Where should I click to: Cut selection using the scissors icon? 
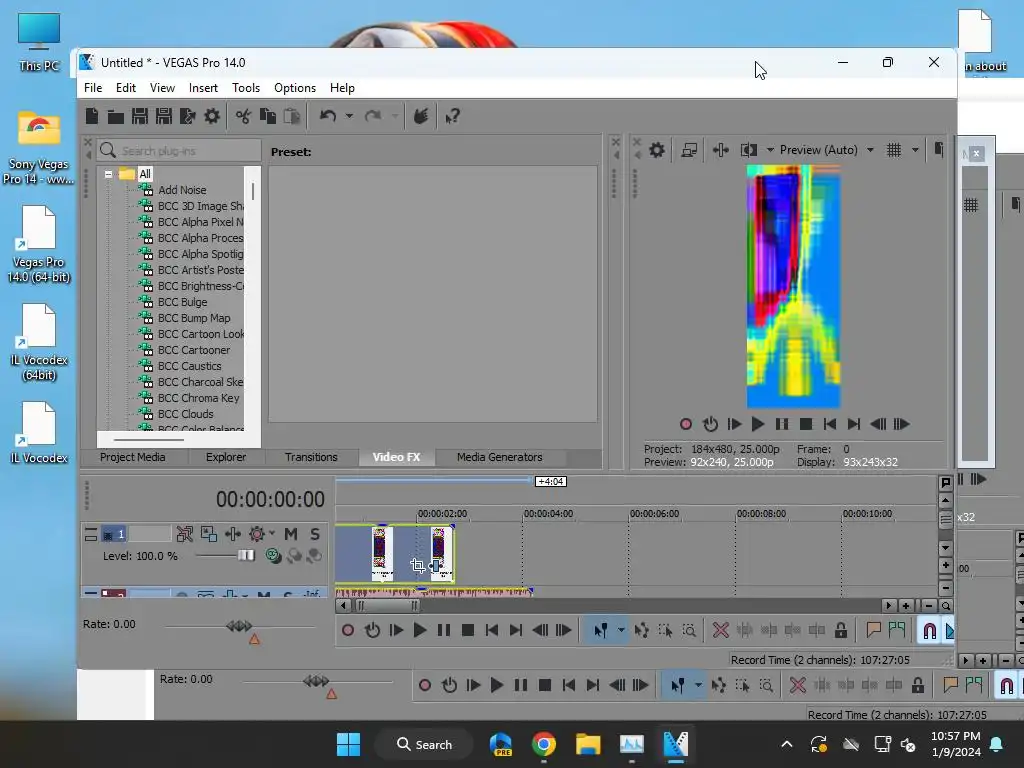point(243,116)
